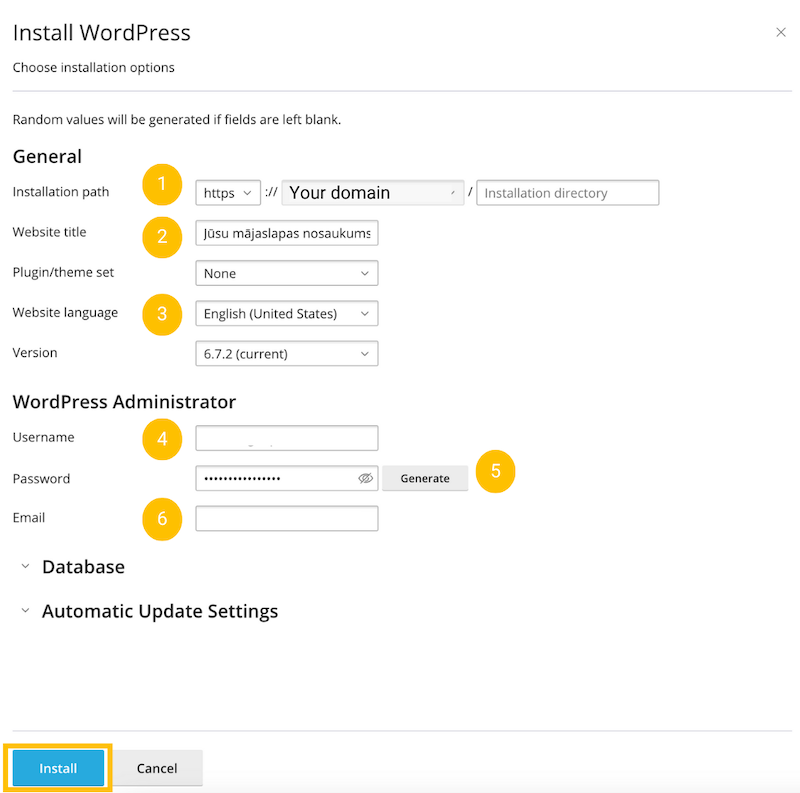This screenshot has height=793, width=800.
Task: Click the administrator Email field
Action: click(286, 518)
